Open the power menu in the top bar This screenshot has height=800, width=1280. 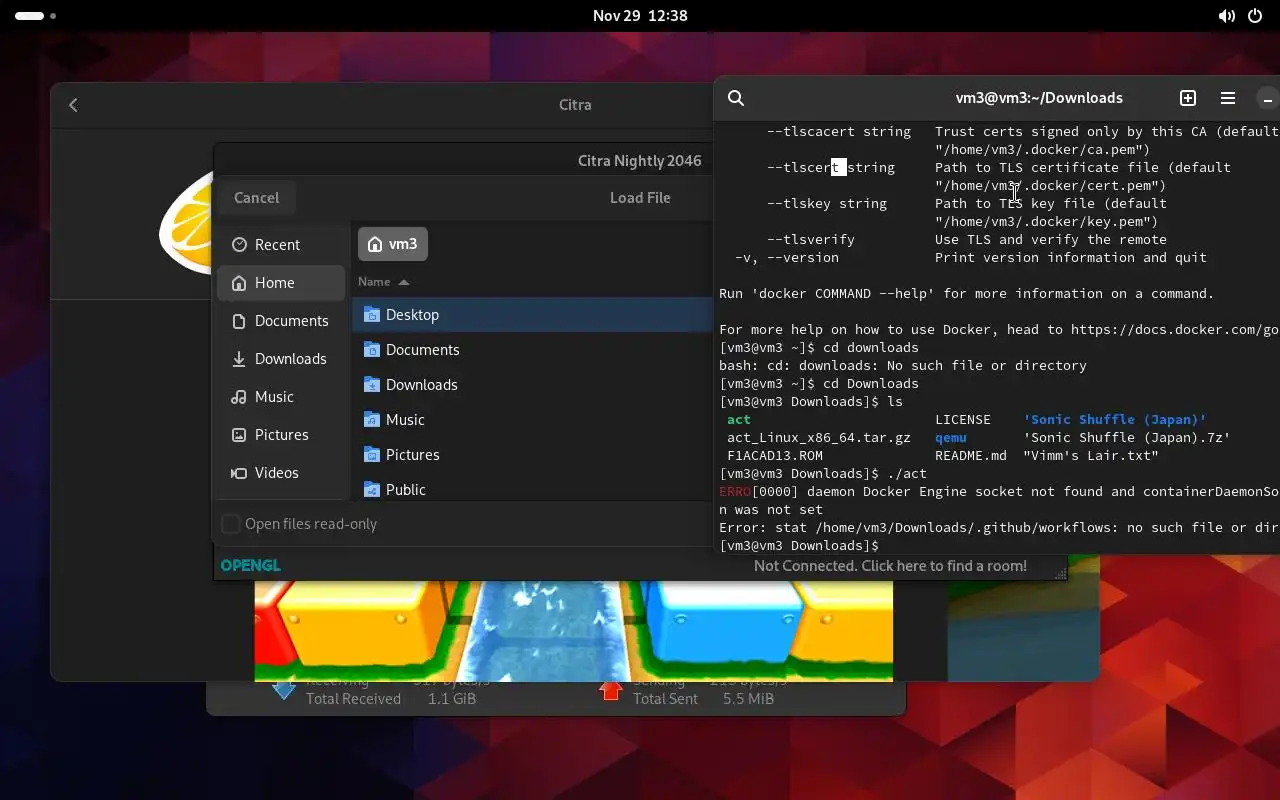point(1256,16)
